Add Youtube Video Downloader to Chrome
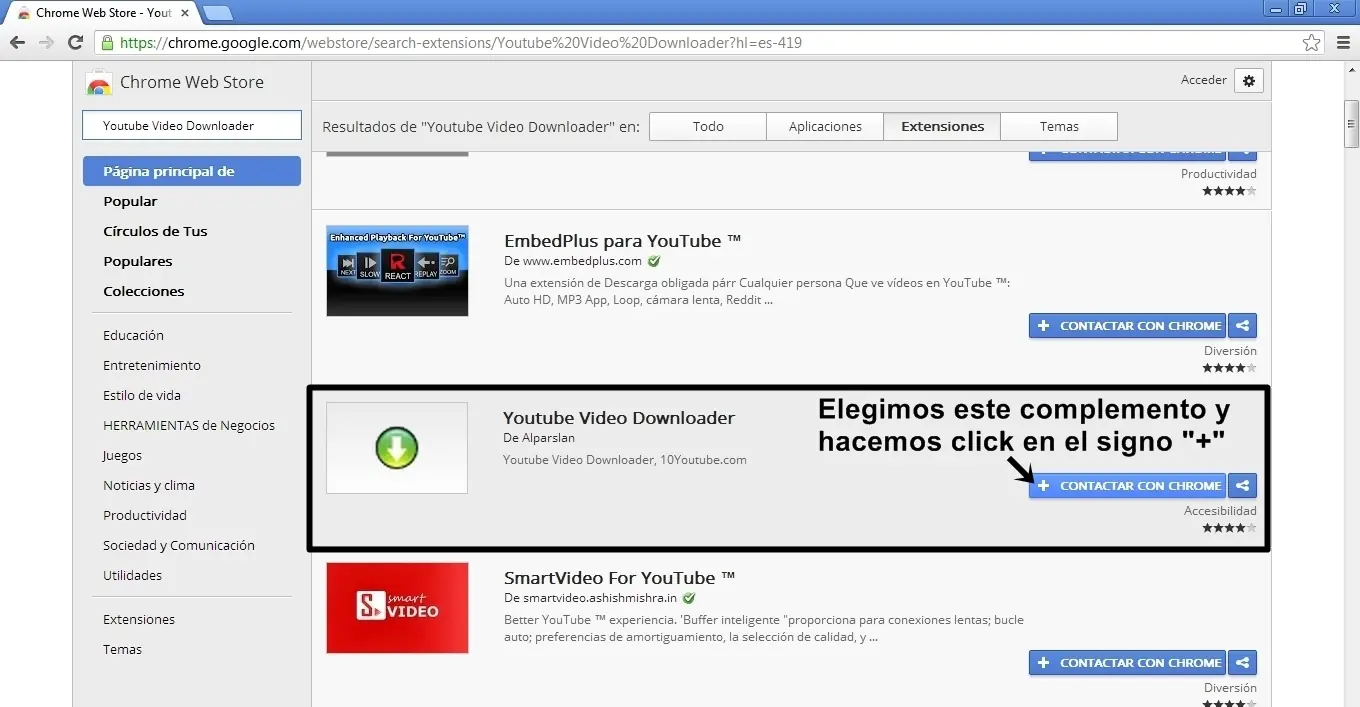 [1127, 486]
